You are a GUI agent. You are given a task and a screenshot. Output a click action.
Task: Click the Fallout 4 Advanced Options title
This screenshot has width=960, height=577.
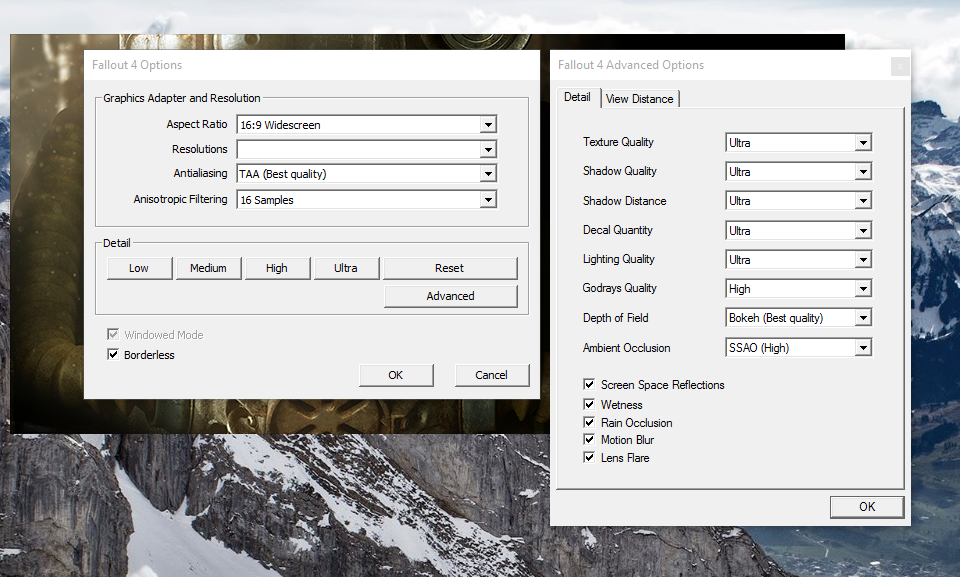tap(631, 65)
